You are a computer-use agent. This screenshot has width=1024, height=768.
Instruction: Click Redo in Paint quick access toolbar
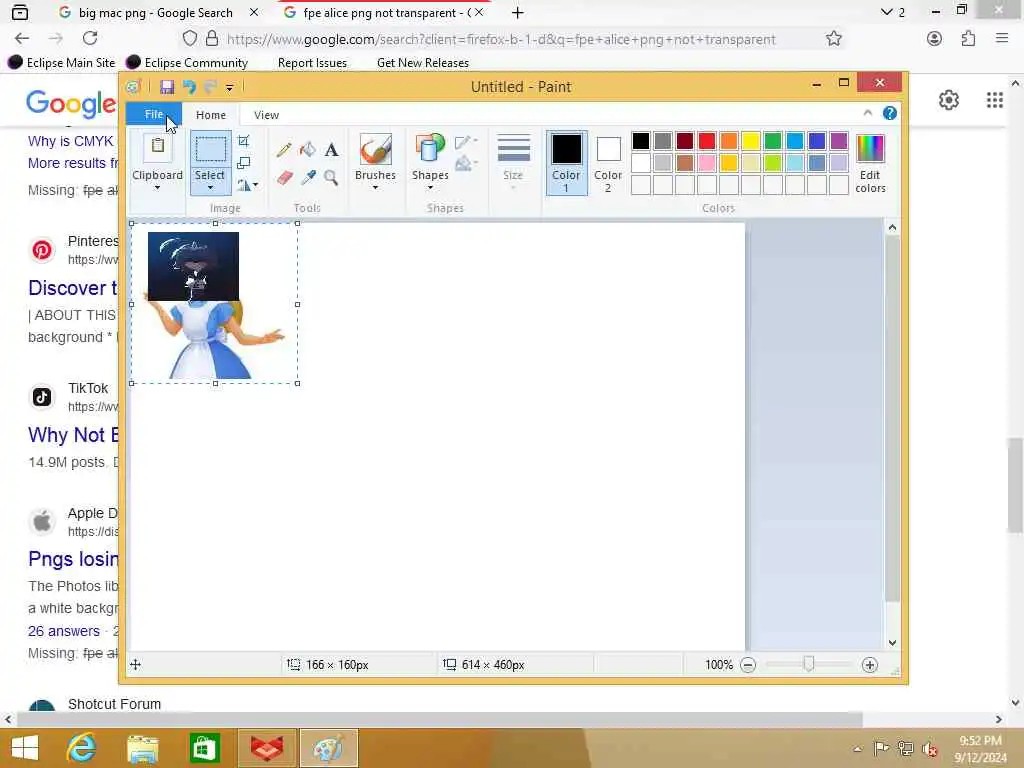click(x=210, y=87)
